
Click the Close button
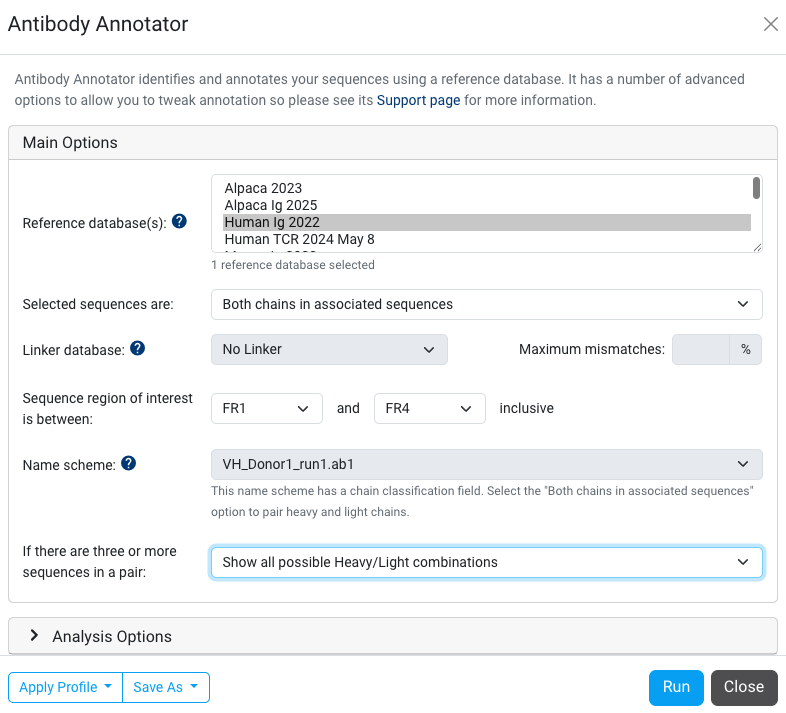[744, 687]
